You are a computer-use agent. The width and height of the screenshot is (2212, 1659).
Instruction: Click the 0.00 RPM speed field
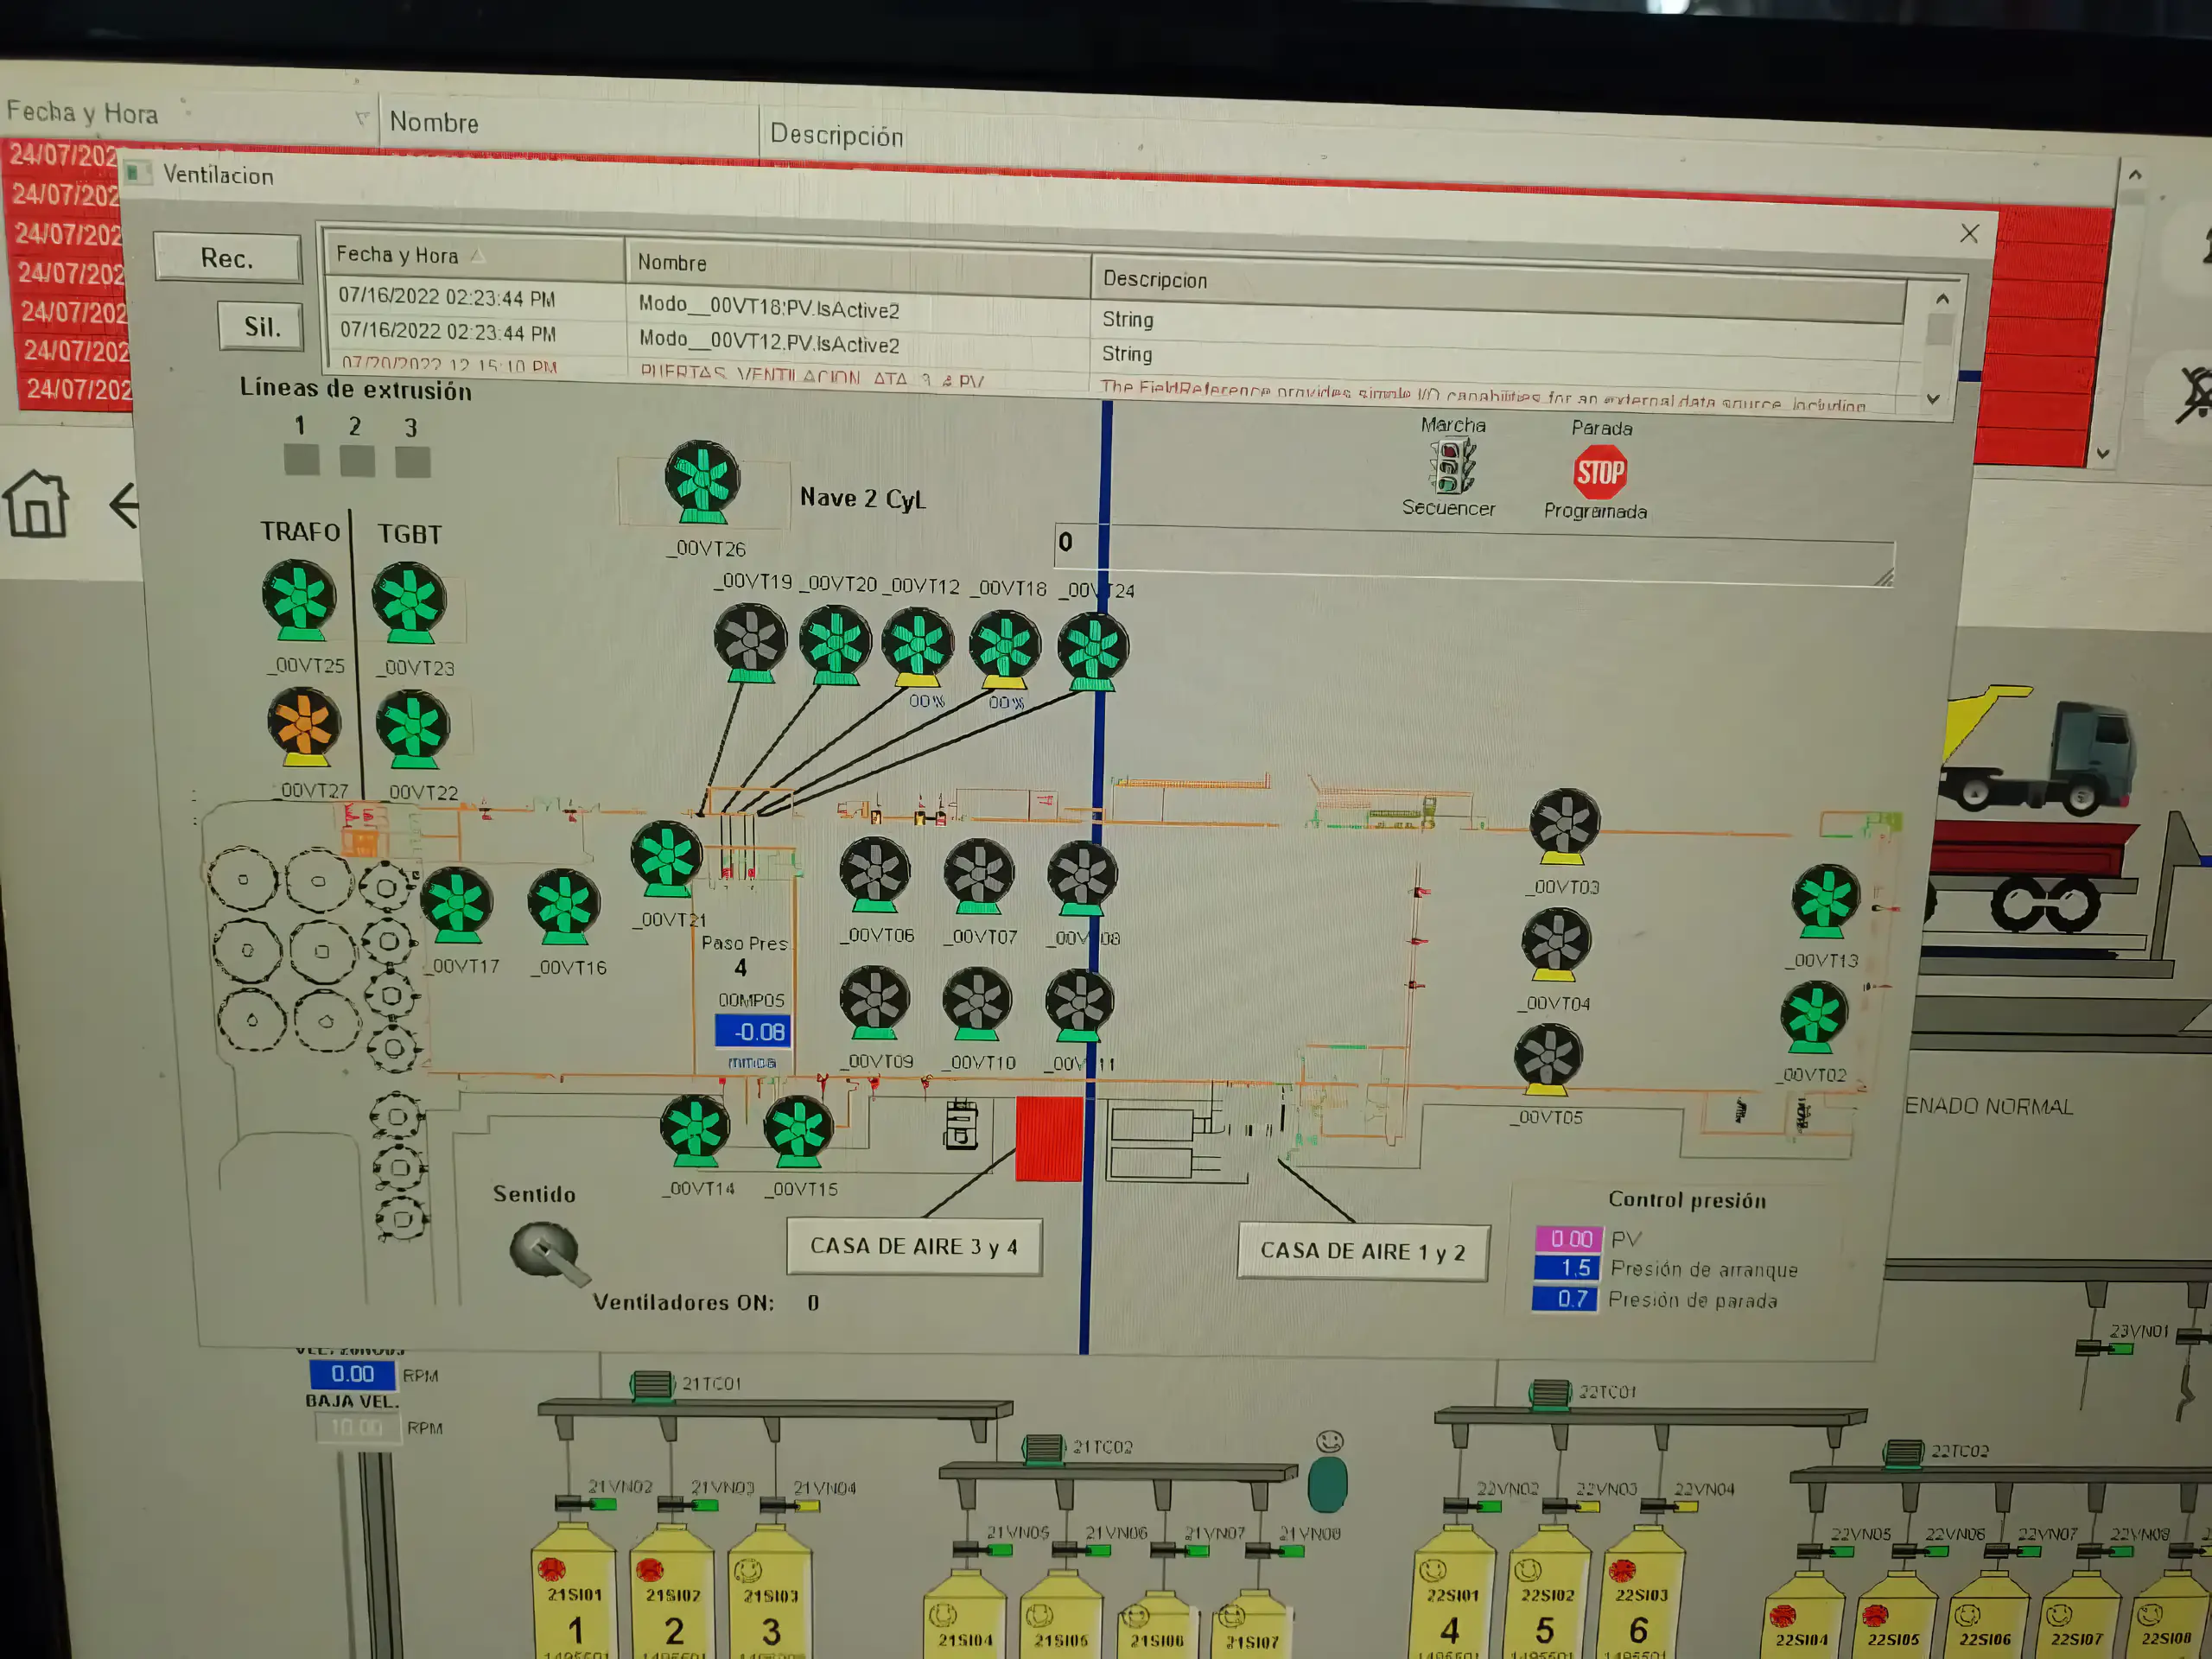tap(352, 1375)
